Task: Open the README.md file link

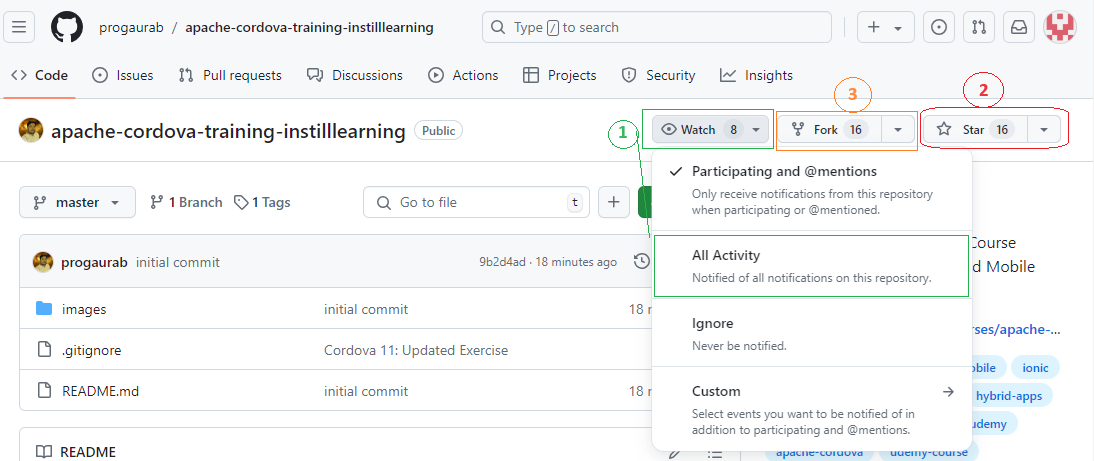Action: [x=100, y=391]
